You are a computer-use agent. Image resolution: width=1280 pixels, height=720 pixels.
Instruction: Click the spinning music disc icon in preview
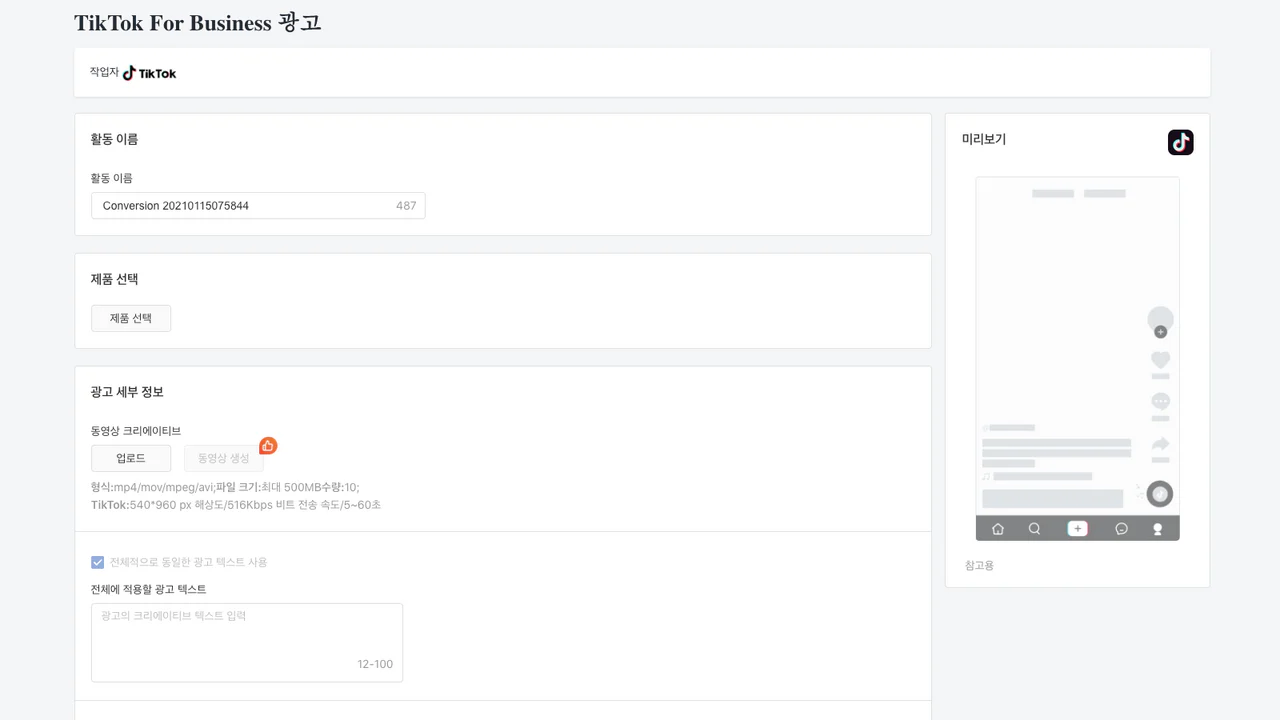[x=1159, y=493]
